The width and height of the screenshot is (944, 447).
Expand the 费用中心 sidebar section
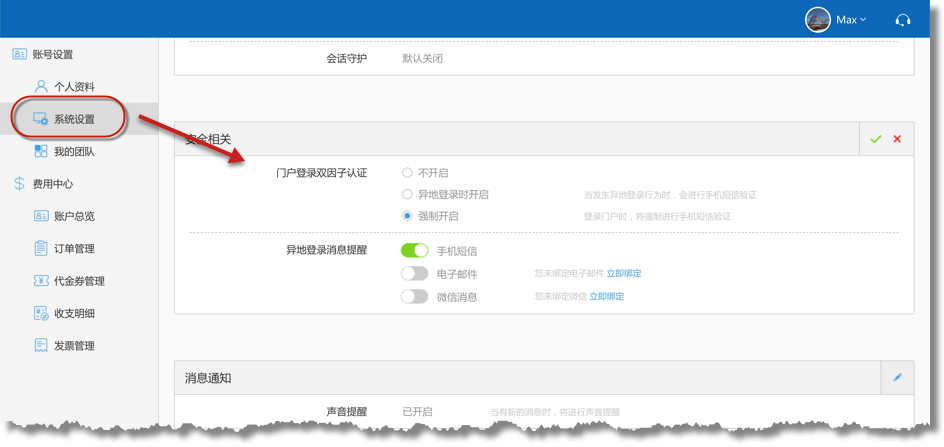pos(52,184)
